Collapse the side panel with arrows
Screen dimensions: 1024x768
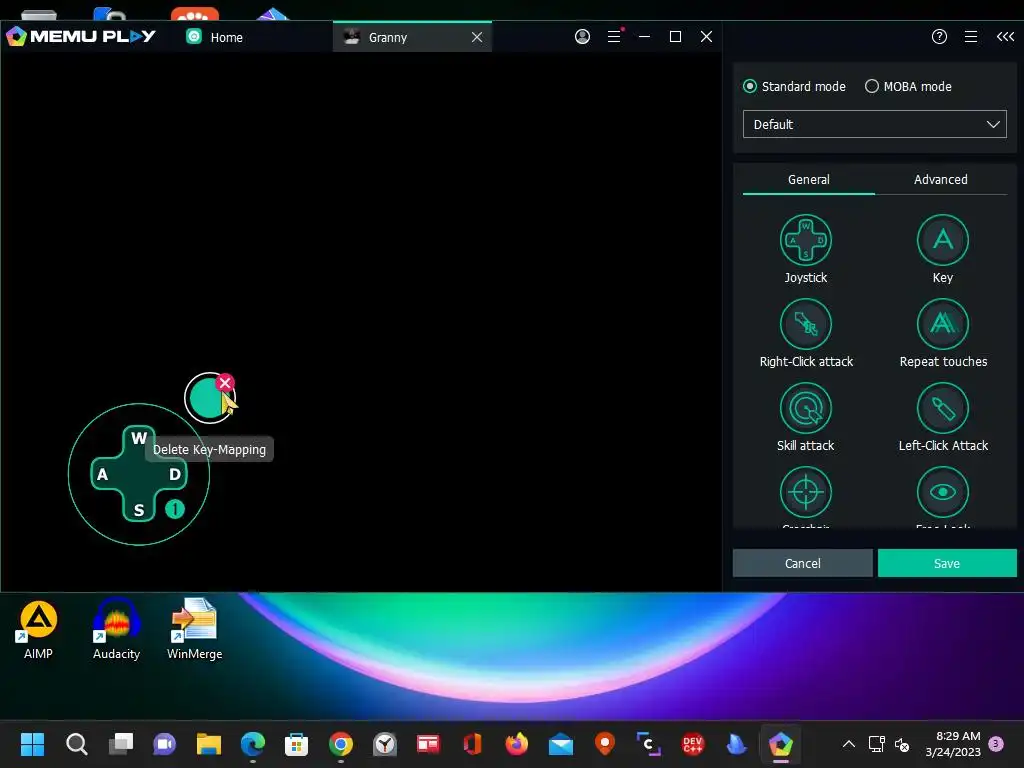pos(1005,37)
